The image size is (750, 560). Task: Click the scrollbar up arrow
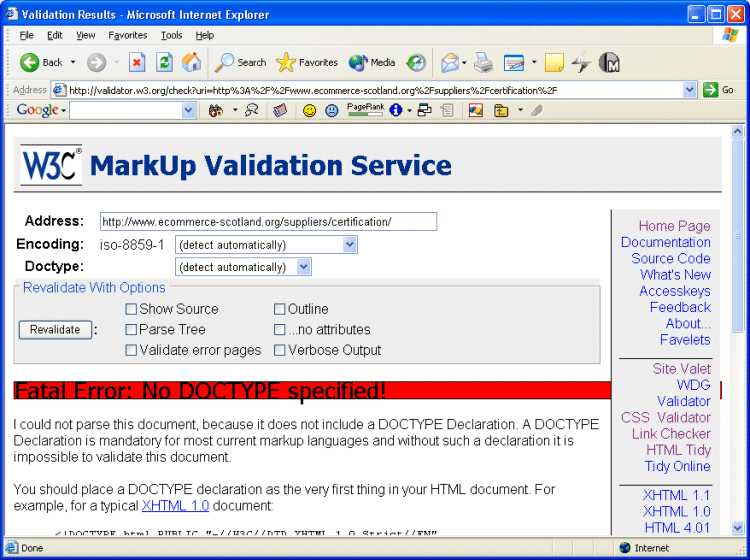click(x=737, y=131)
